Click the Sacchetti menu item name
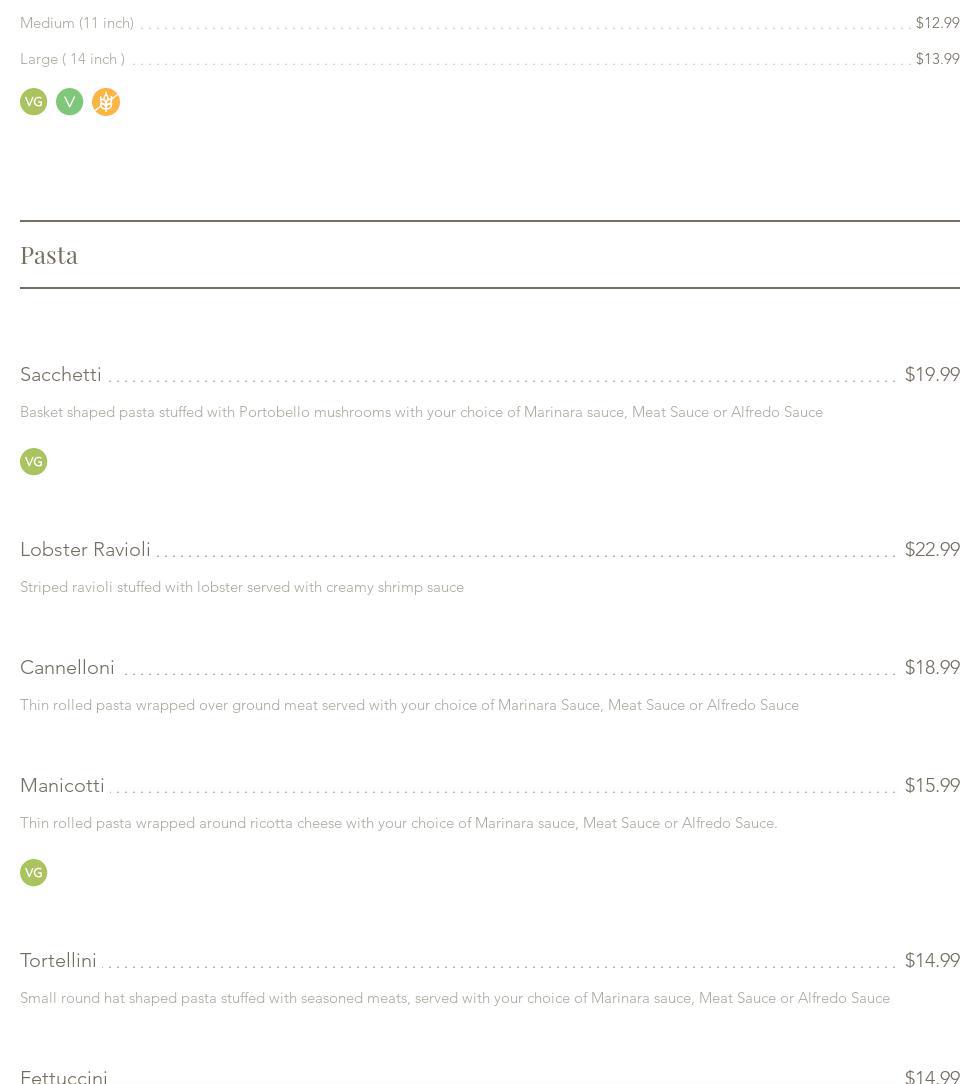This screenshot has height=1084, width=965. coord(61,375)
